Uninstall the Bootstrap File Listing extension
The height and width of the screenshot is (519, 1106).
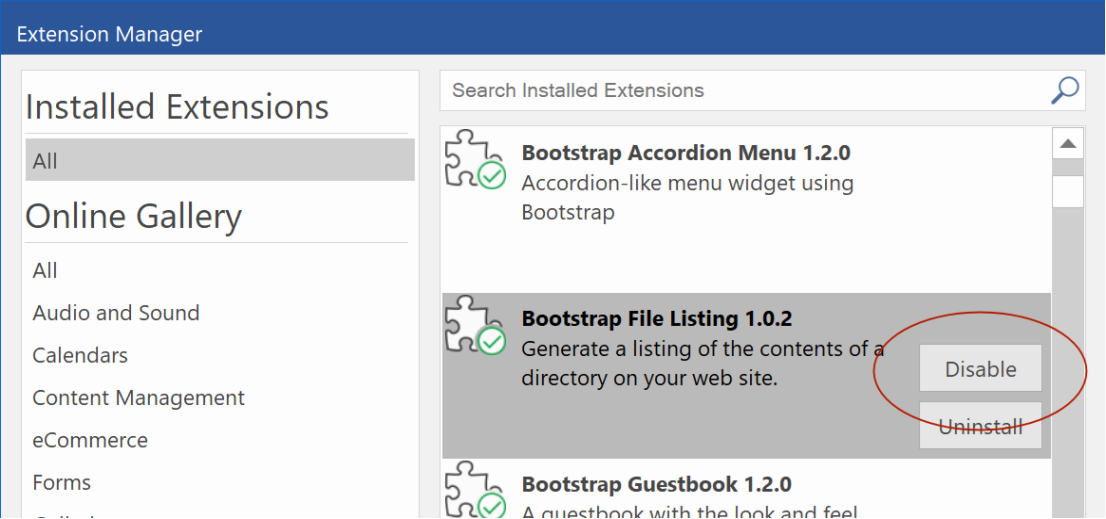click(x=980, y=426)
